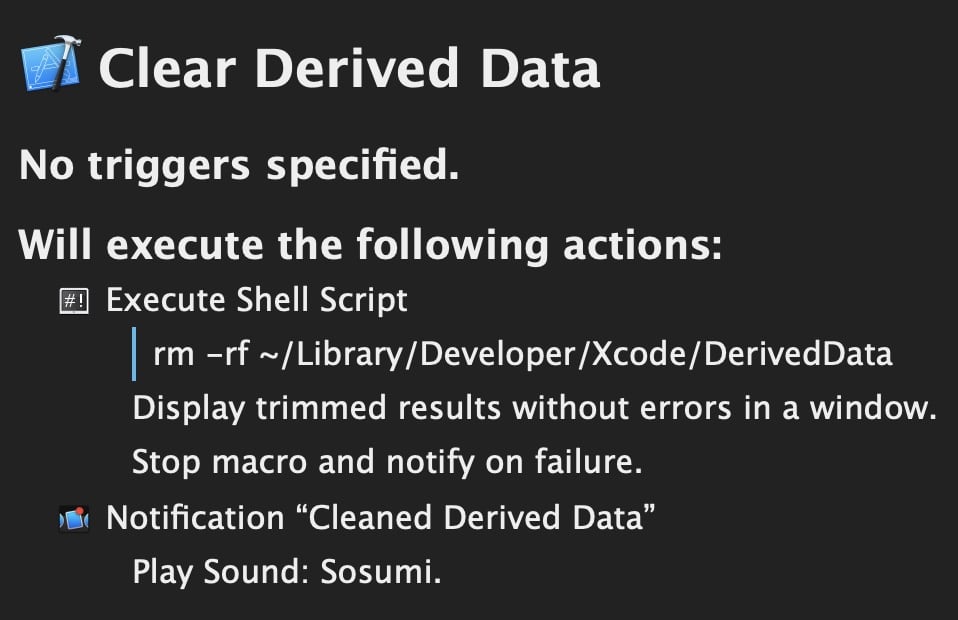The height and width of the screenshot is (620, 958).
Task: Click the "No triggers specified." text
Action: click(x=239, y=165)
